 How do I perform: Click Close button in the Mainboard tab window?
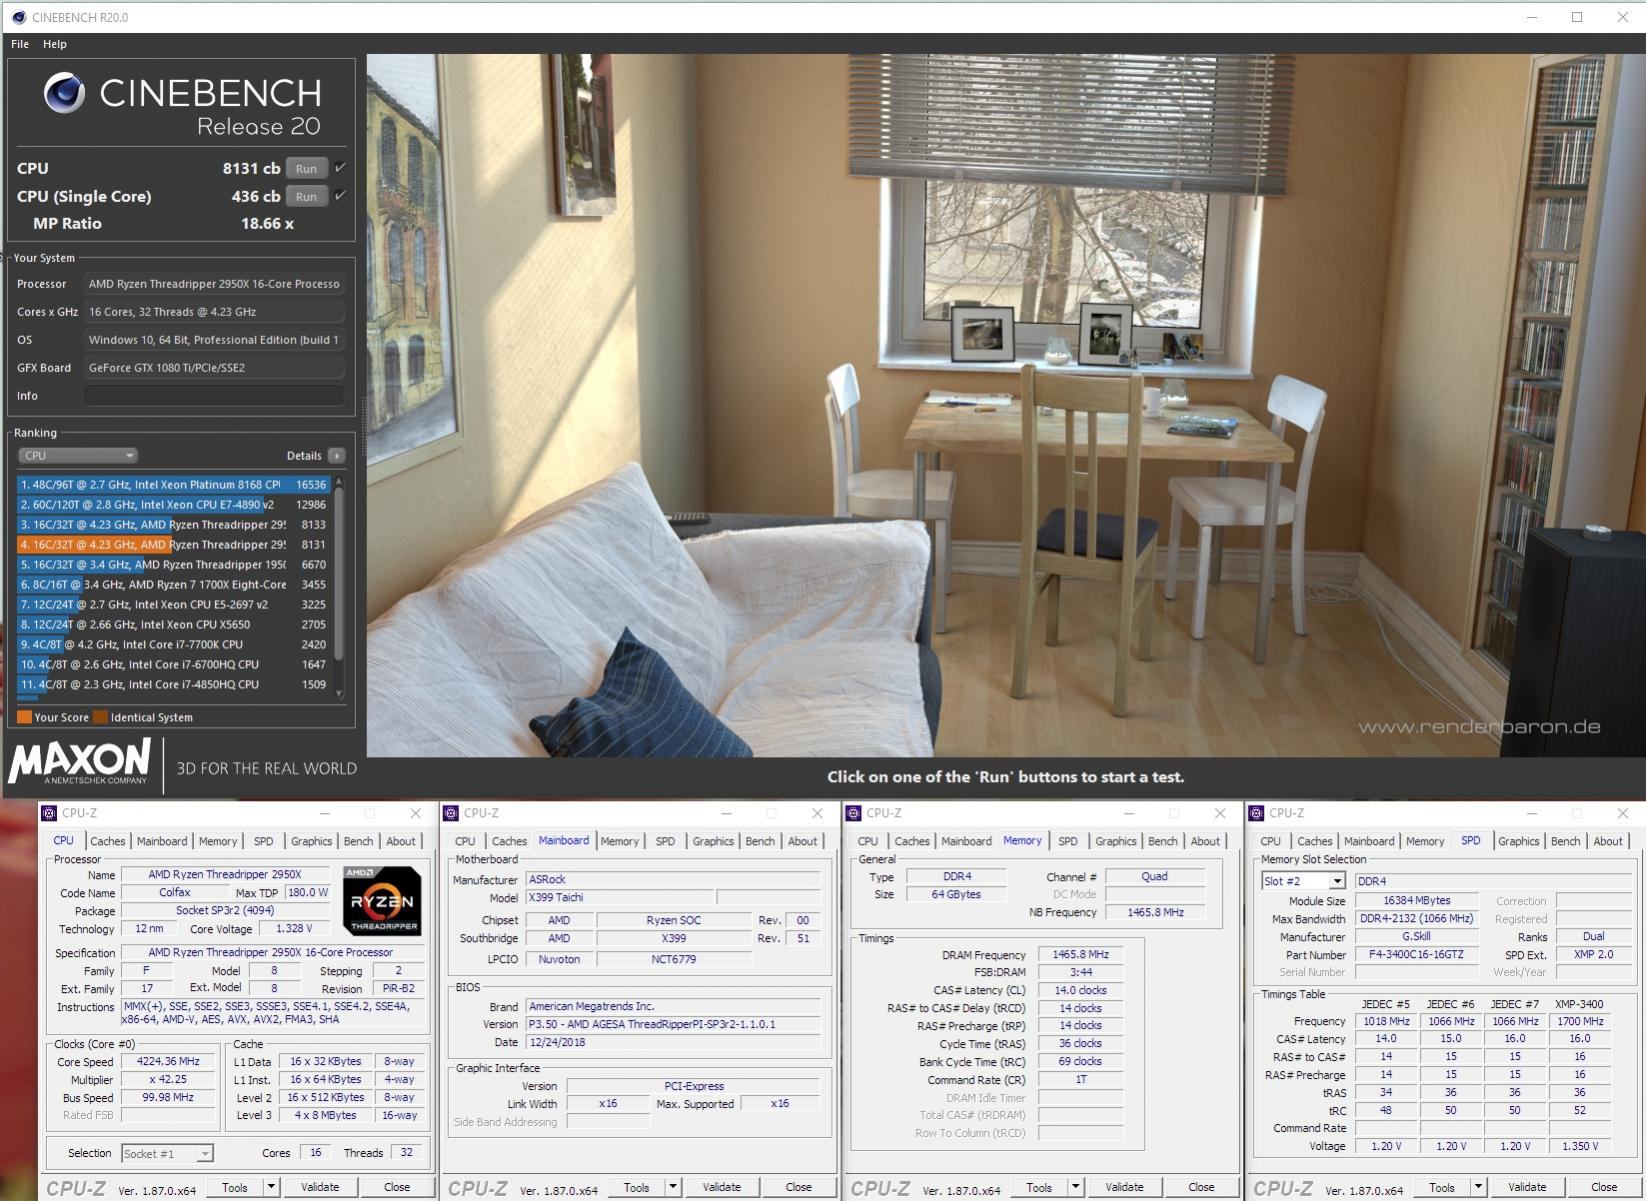[798, 1187]
